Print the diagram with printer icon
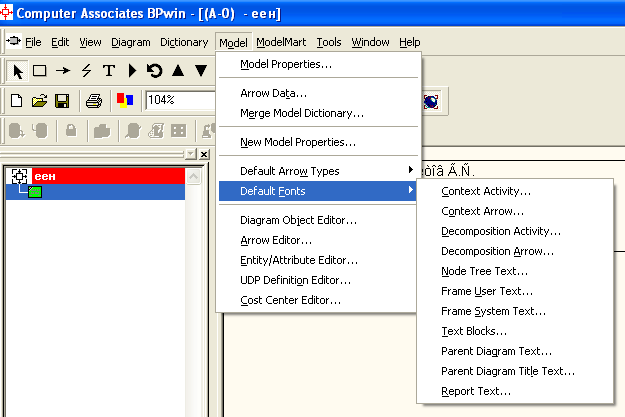625x417 pixels. [94, 100]
